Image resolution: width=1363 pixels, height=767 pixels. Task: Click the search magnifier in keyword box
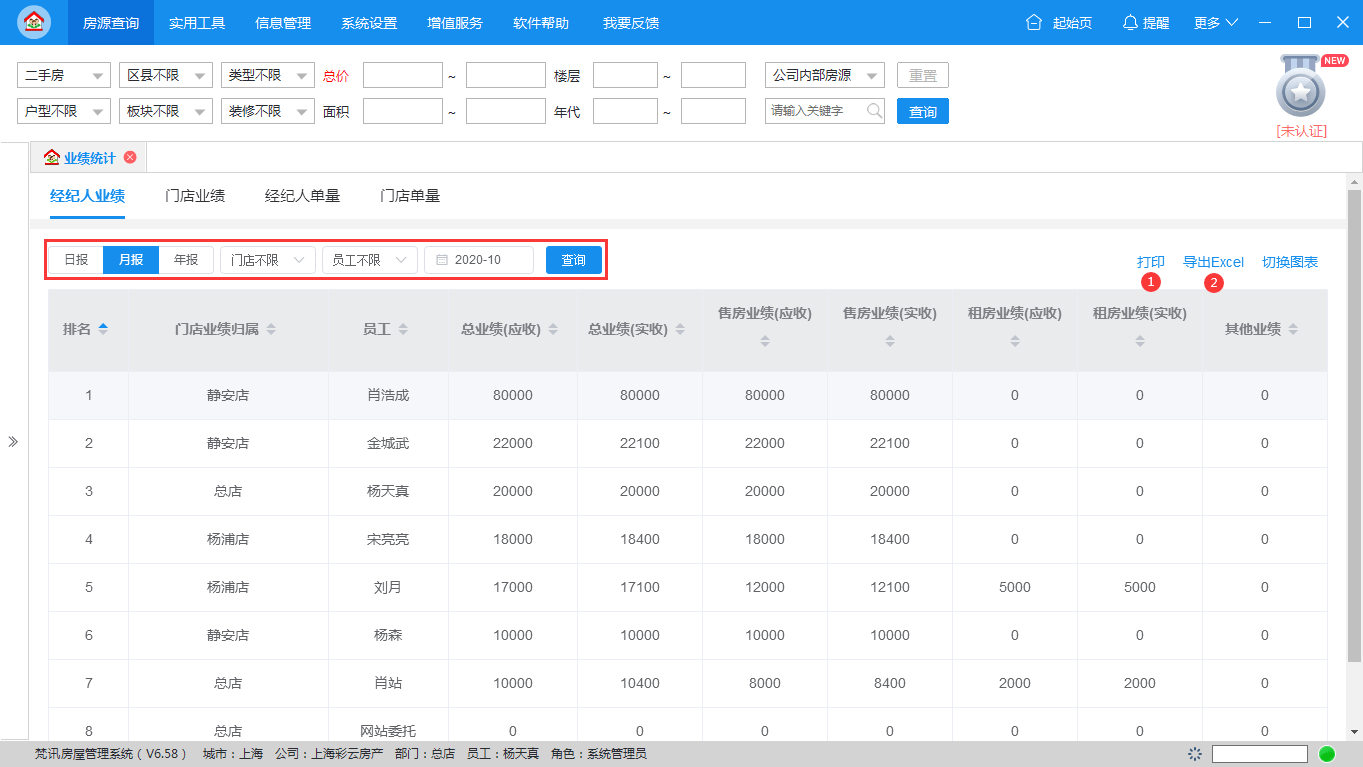873,111
